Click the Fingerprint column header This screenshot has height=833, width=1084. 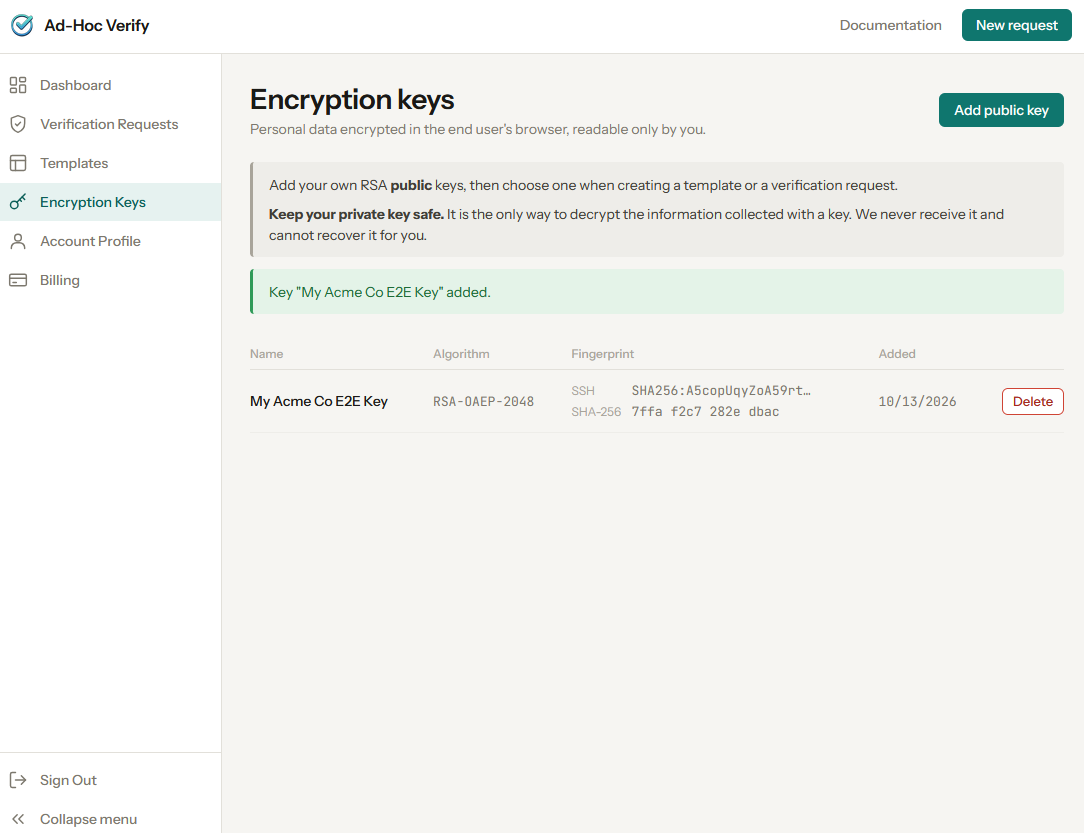[x=602, y=354]
